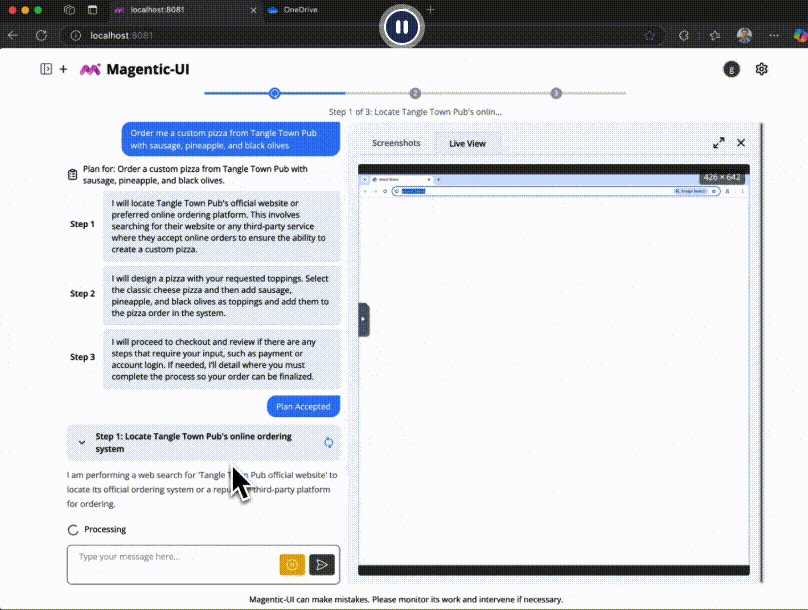Select progress step 2 marker
808x610 pixels.
(x=415, y=93)
